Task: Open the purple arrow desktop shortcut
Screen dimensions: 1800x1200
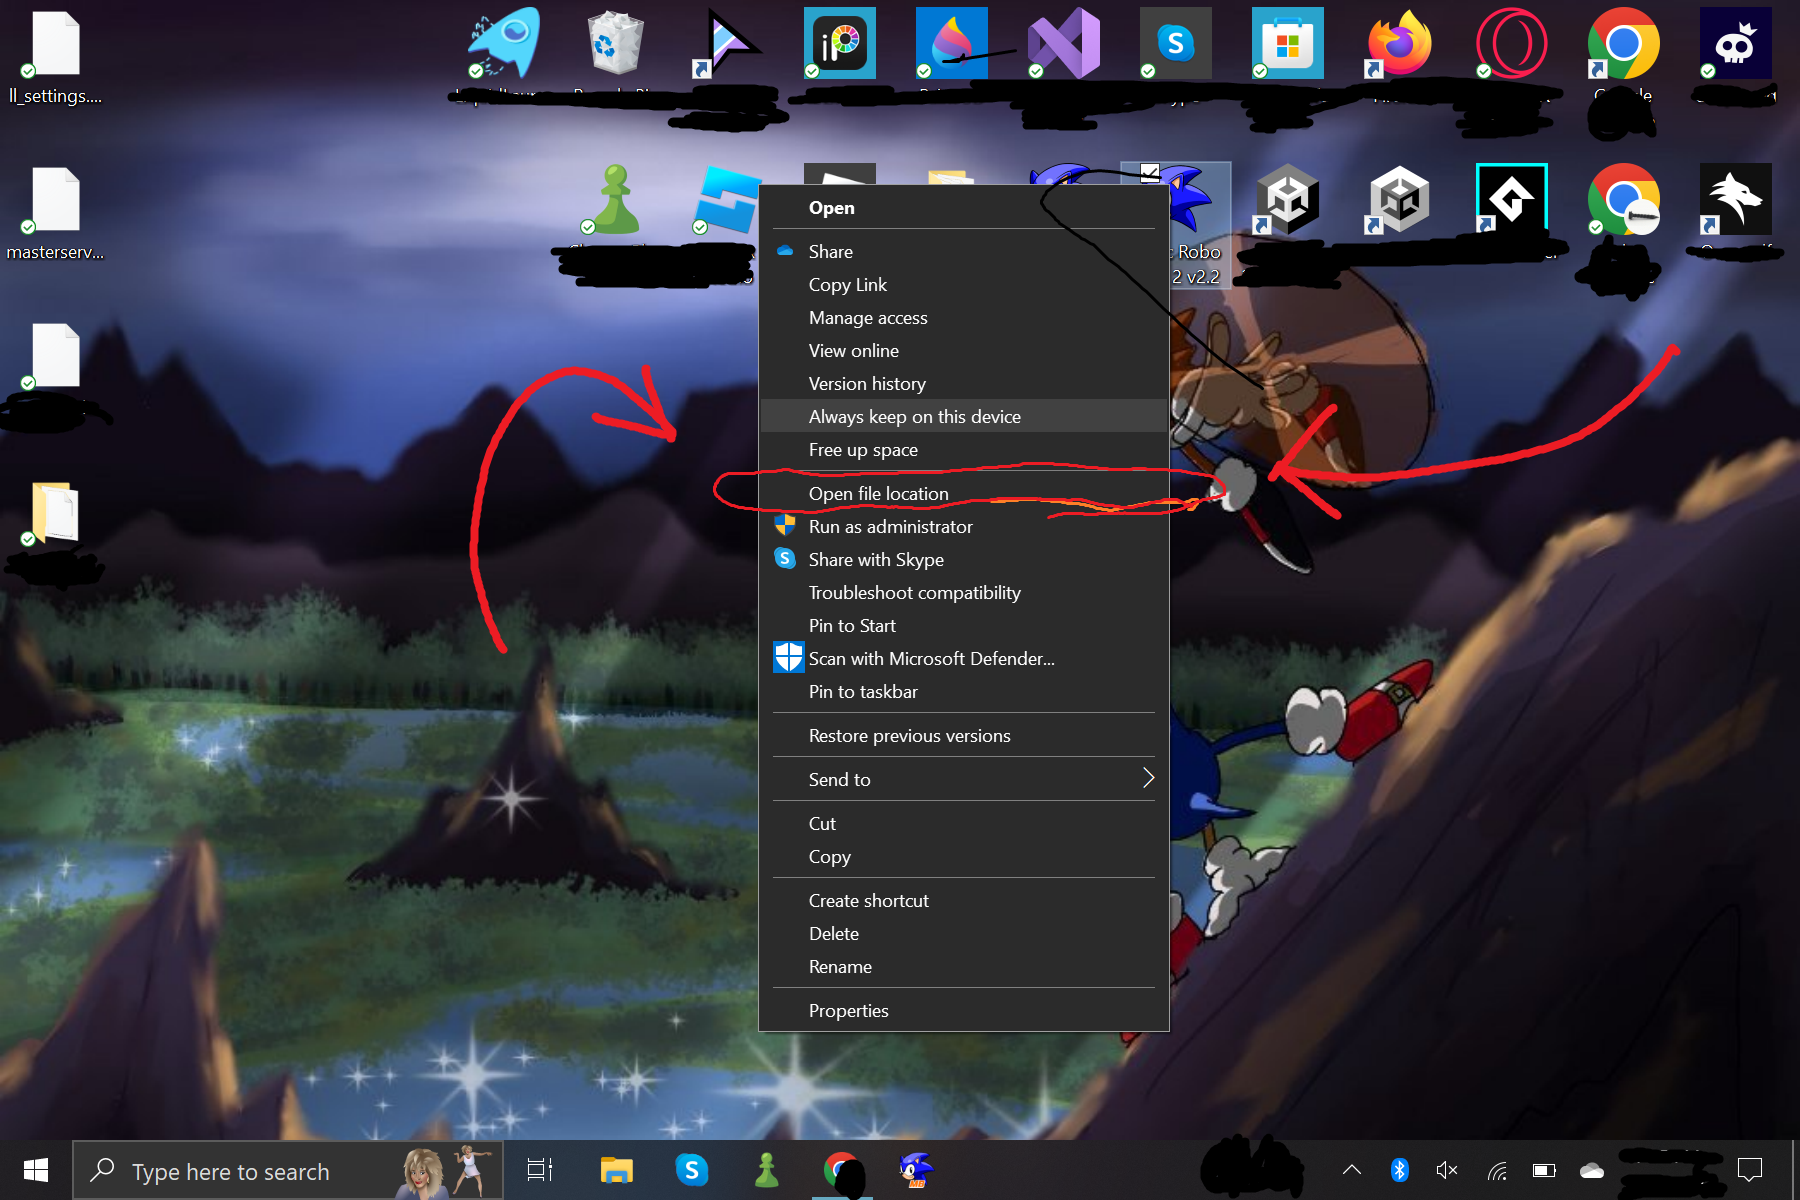Action: [728, 43]
